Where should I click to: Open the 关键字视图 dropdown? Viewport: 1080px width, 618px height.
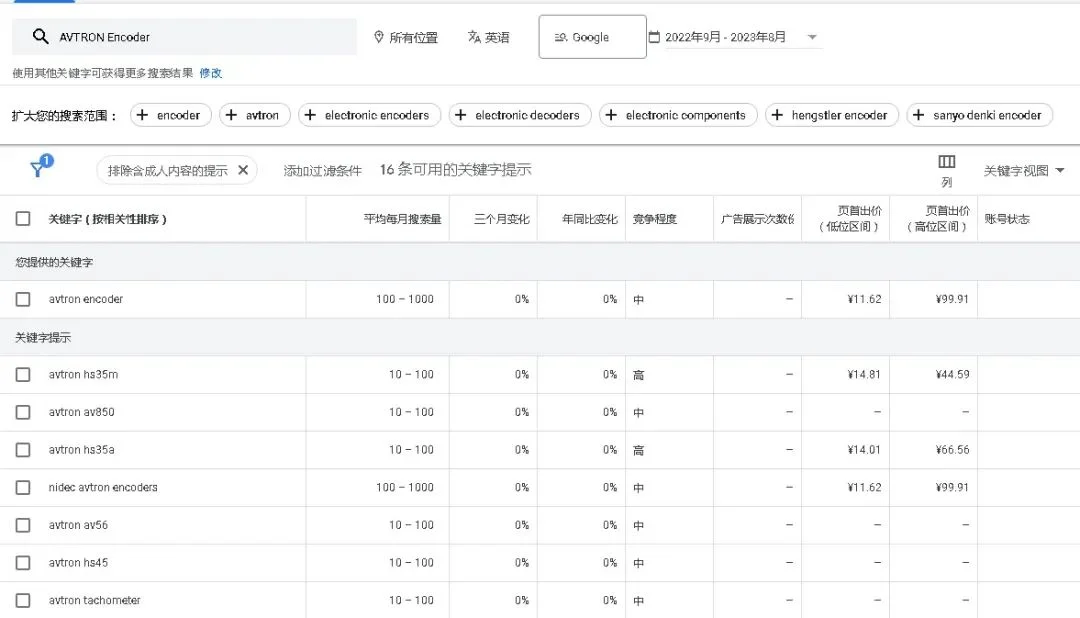1024,170
